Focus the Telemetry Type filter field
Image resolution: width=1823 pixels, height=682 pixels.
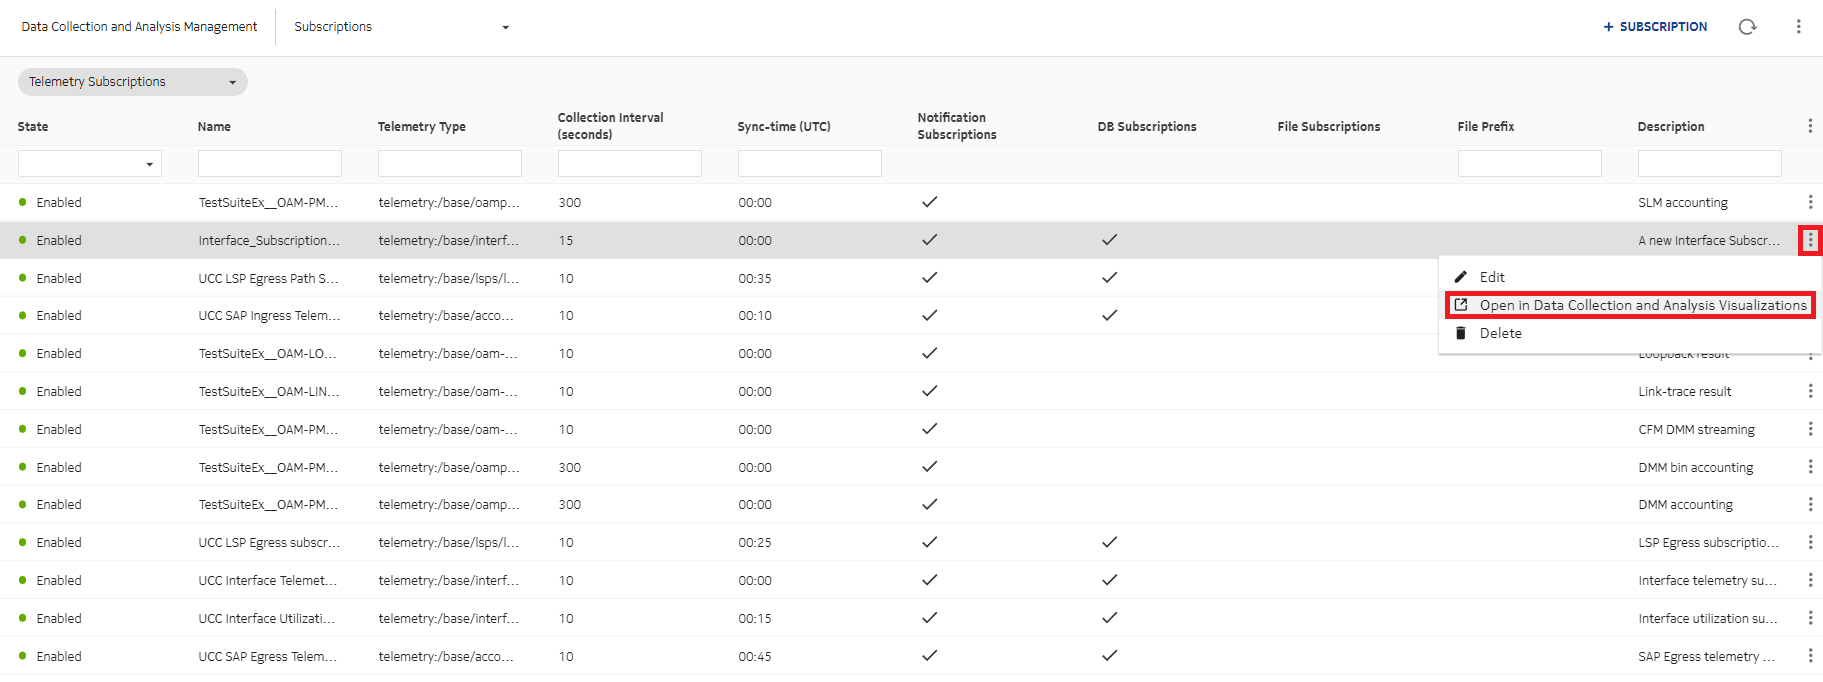[x=449, y=164]
